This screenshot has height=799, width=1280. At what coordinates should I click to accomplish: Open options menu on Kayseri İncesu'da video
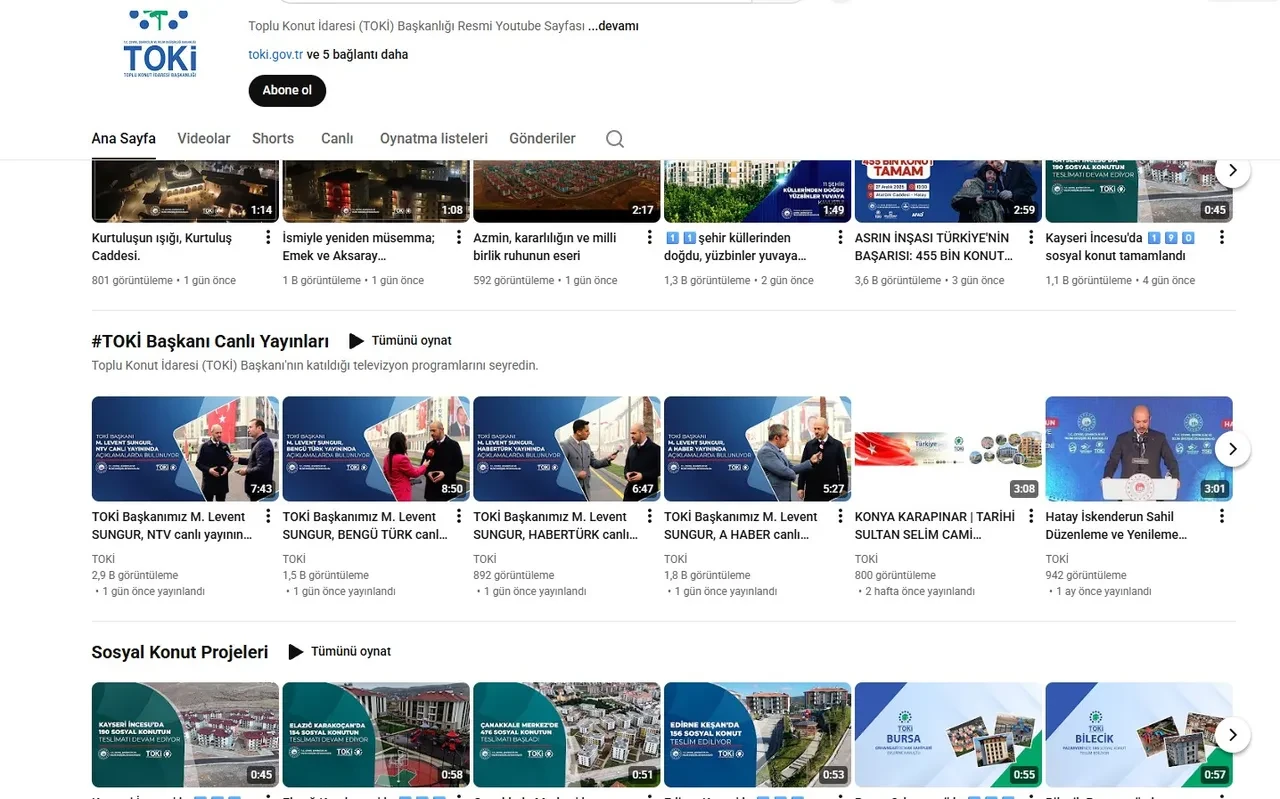pos(1222,237)
